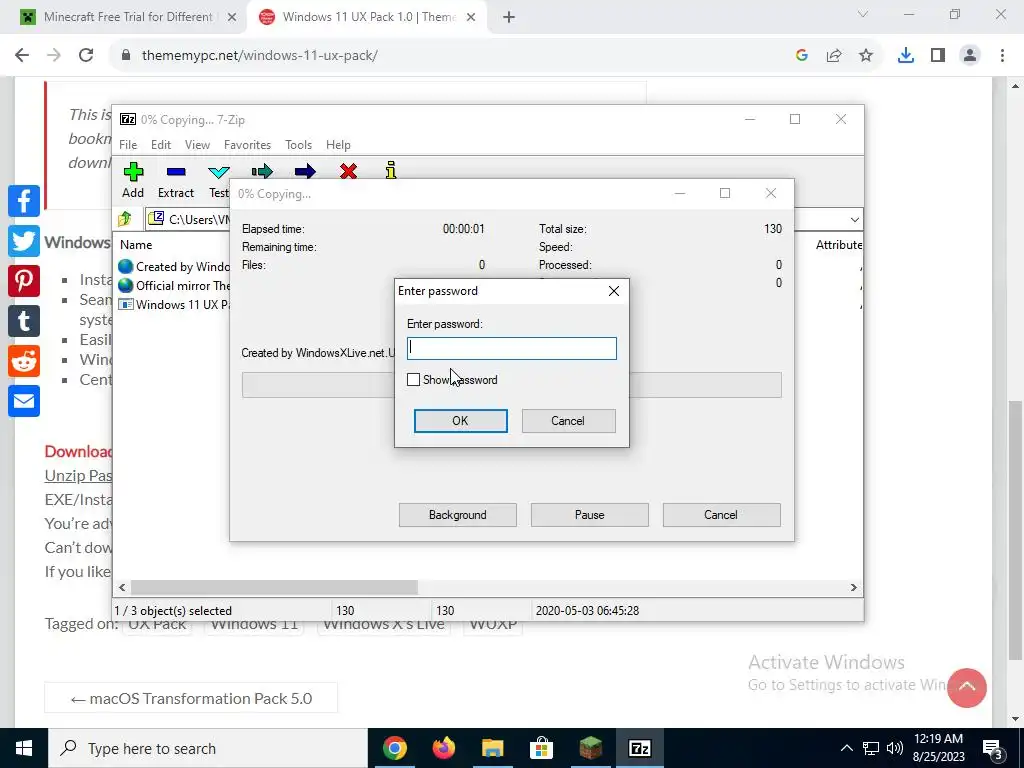Click Cancel button in copying dialog

pos(722,515)
